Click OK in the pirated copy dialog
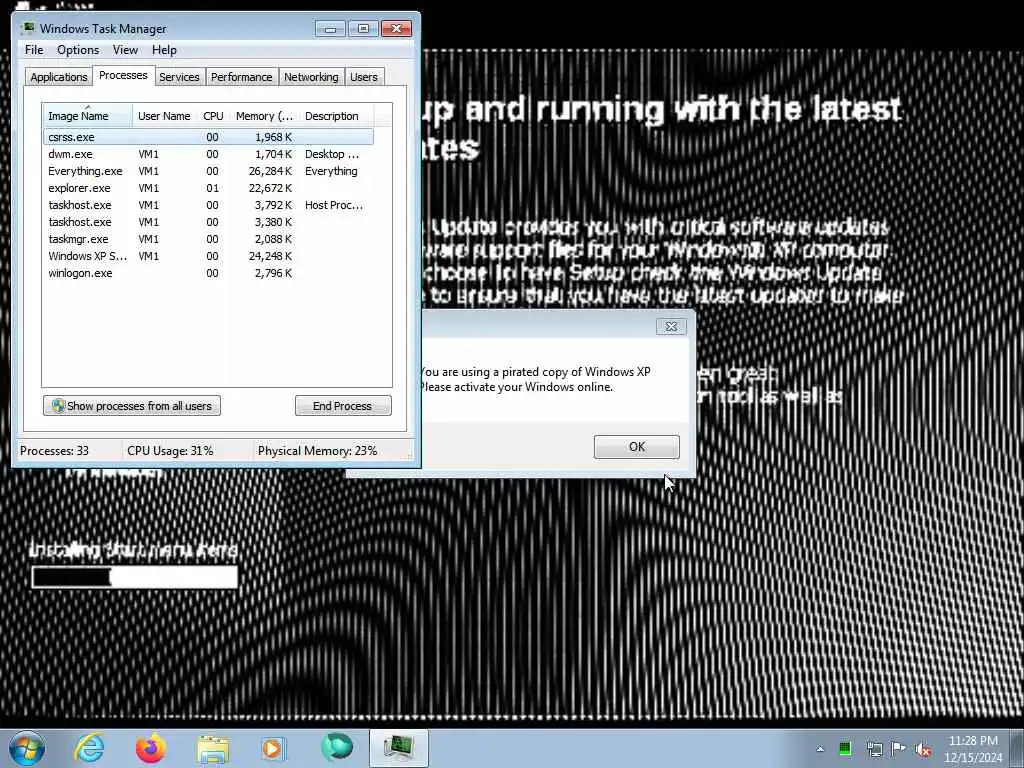The height and width of the screenshot is (768, 1024). 637,447
